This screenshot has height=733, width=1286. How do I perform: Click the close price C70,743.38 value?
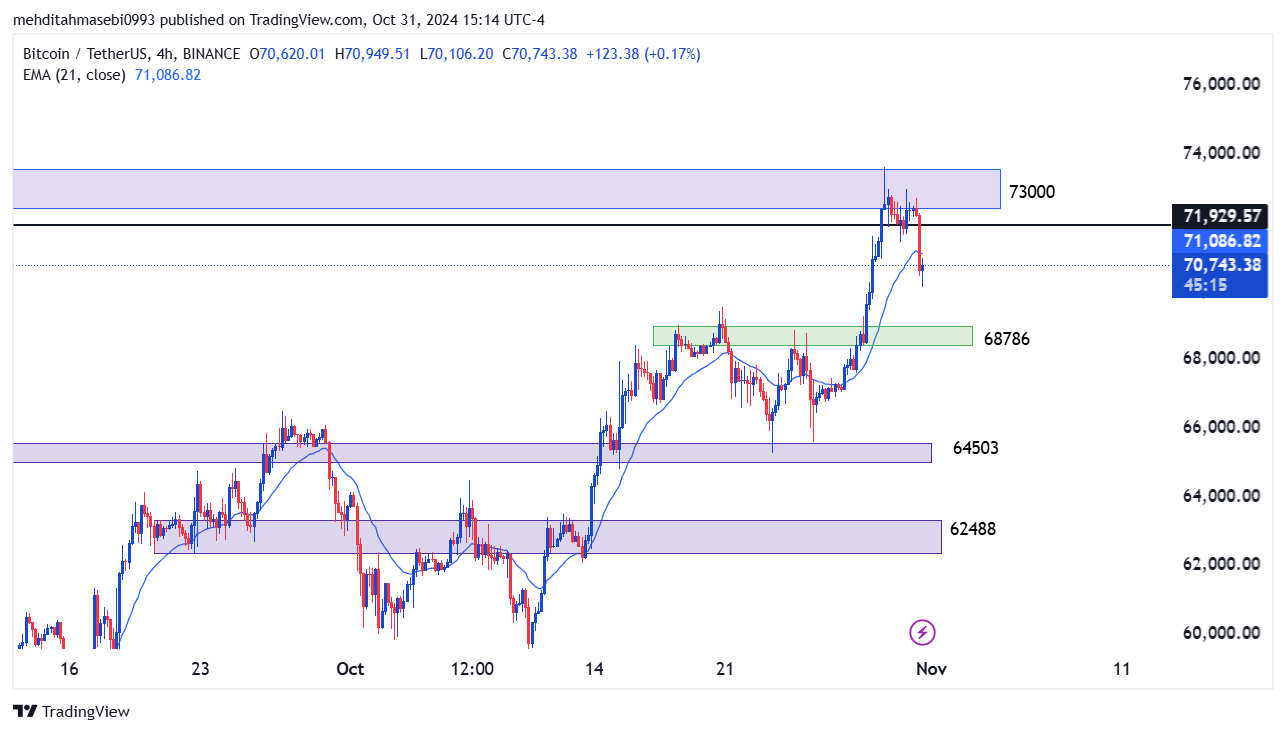[540, 54]
